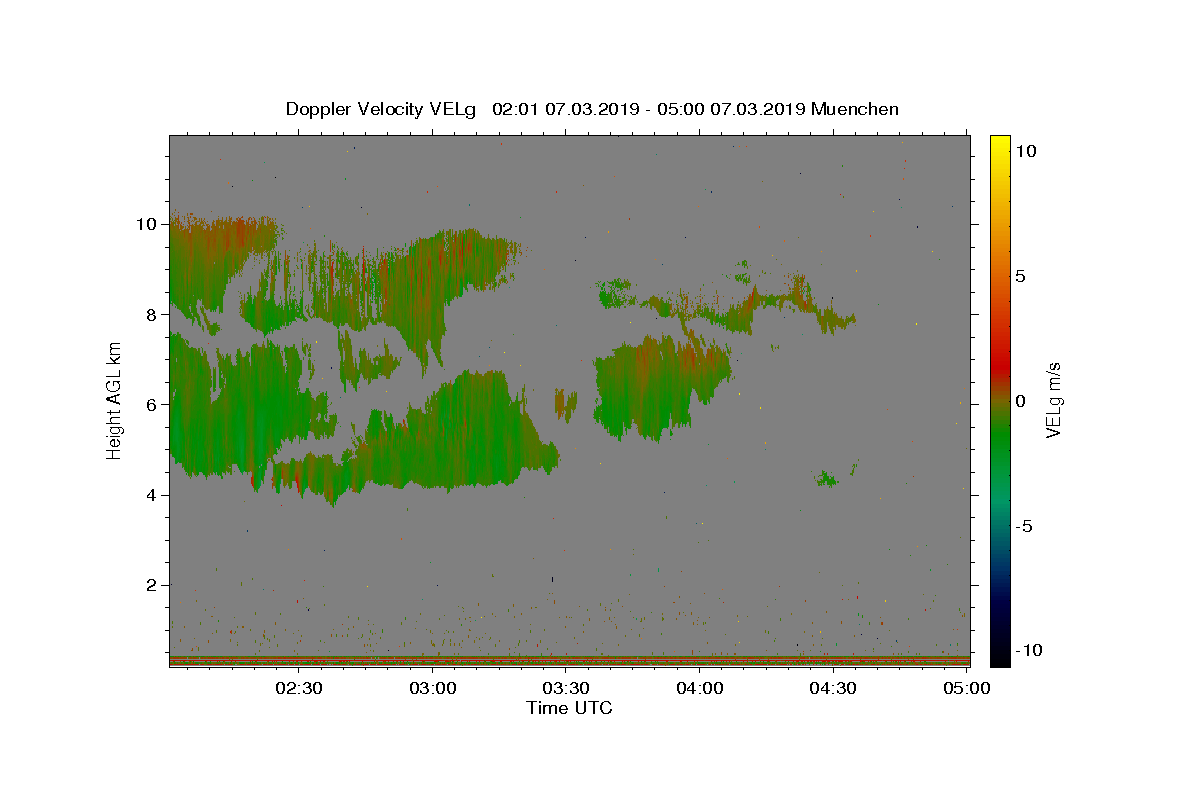Click the 'Muenchen' location text in title

coord(855,109)
